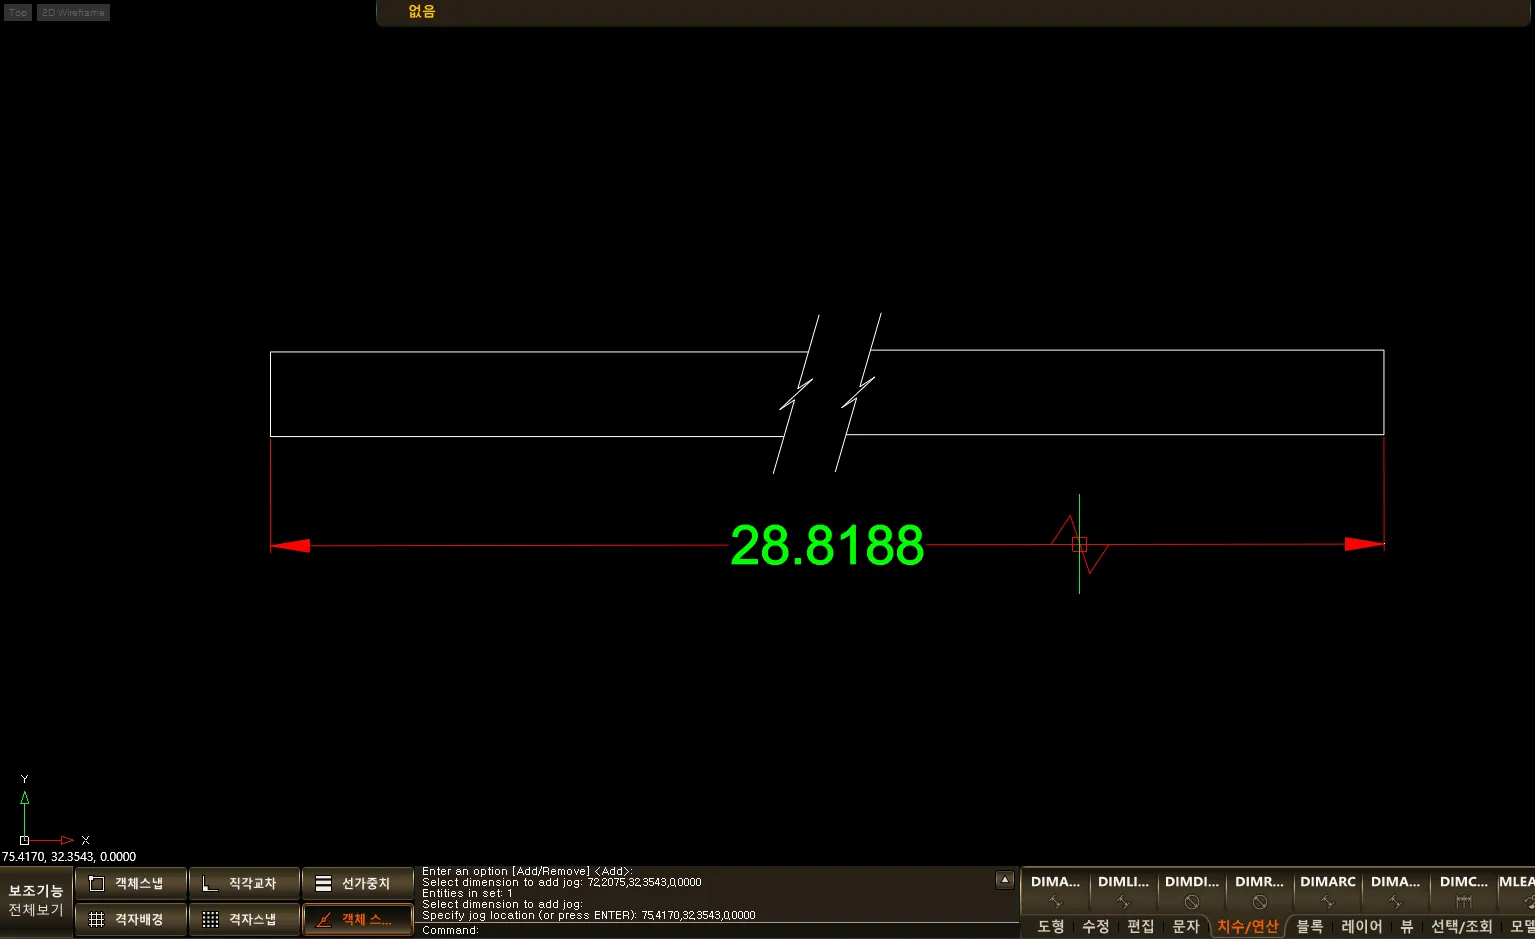Choose the DIMDI... diameter dimension tool
Viewport: 1535px width, 939px height.
pyautogui.click(x=1191, y=890)
